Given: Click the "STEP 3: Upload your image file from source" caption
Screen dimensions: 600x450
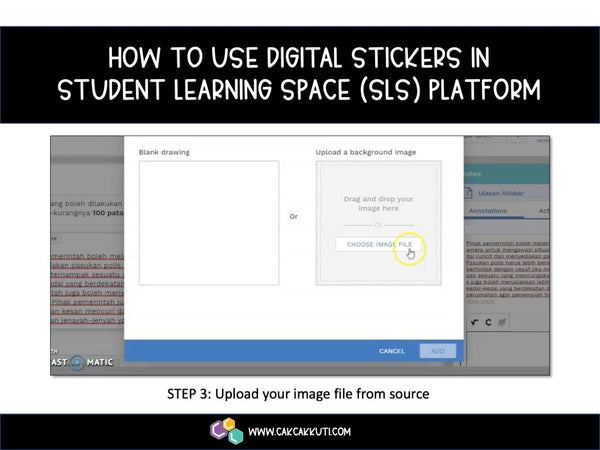Looking at the screenshot, I should 298,394.
